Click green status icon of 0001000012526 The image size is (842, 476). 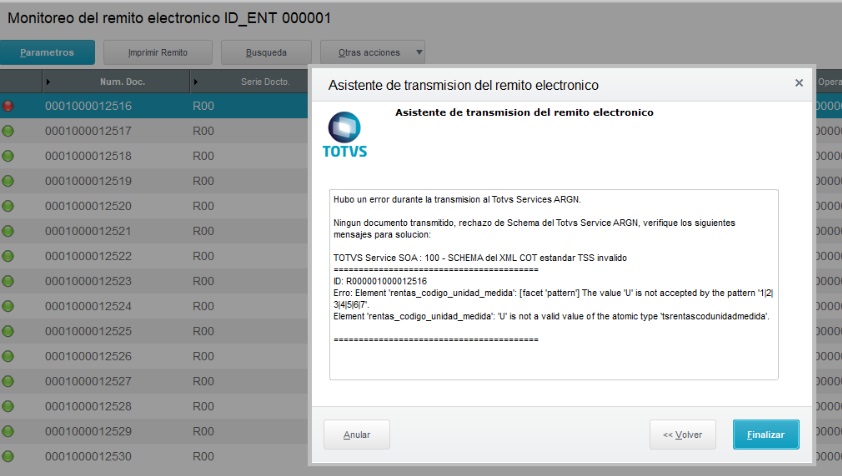click(8, 356)
